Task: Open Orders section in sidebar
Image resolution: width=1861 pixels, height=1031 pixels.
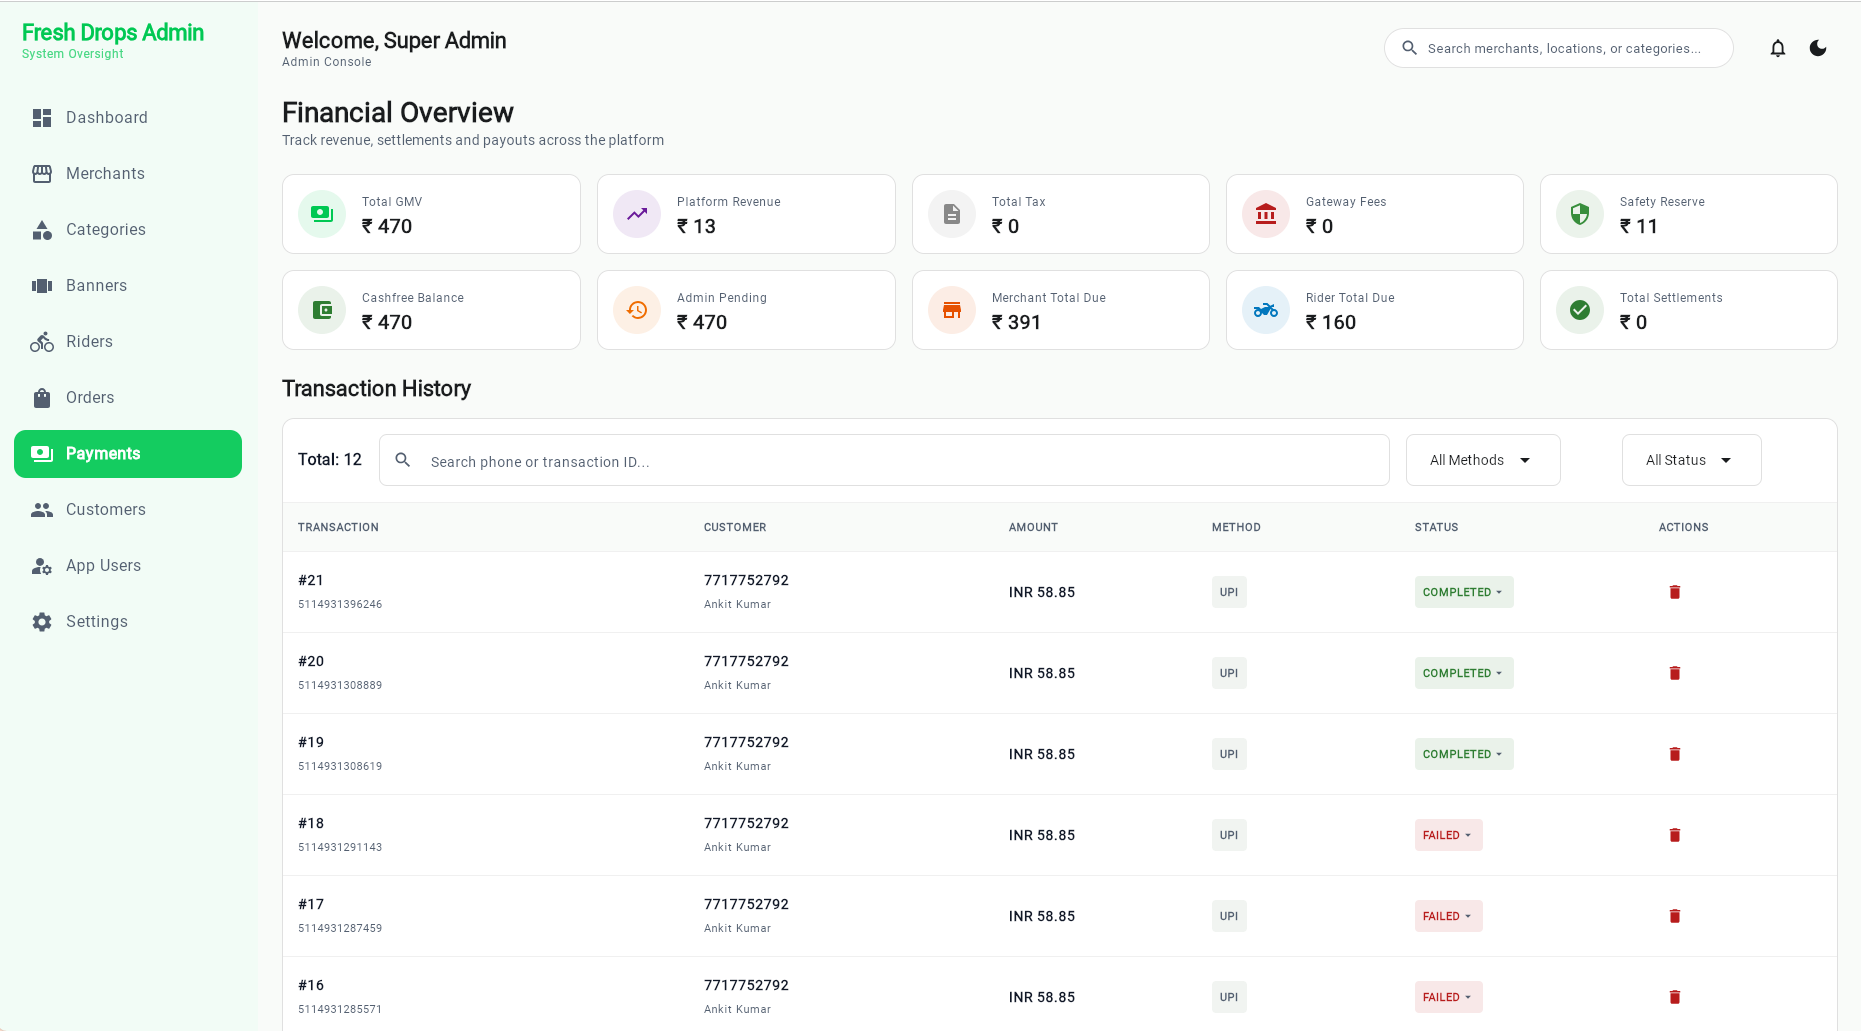Action: point(128,398)
